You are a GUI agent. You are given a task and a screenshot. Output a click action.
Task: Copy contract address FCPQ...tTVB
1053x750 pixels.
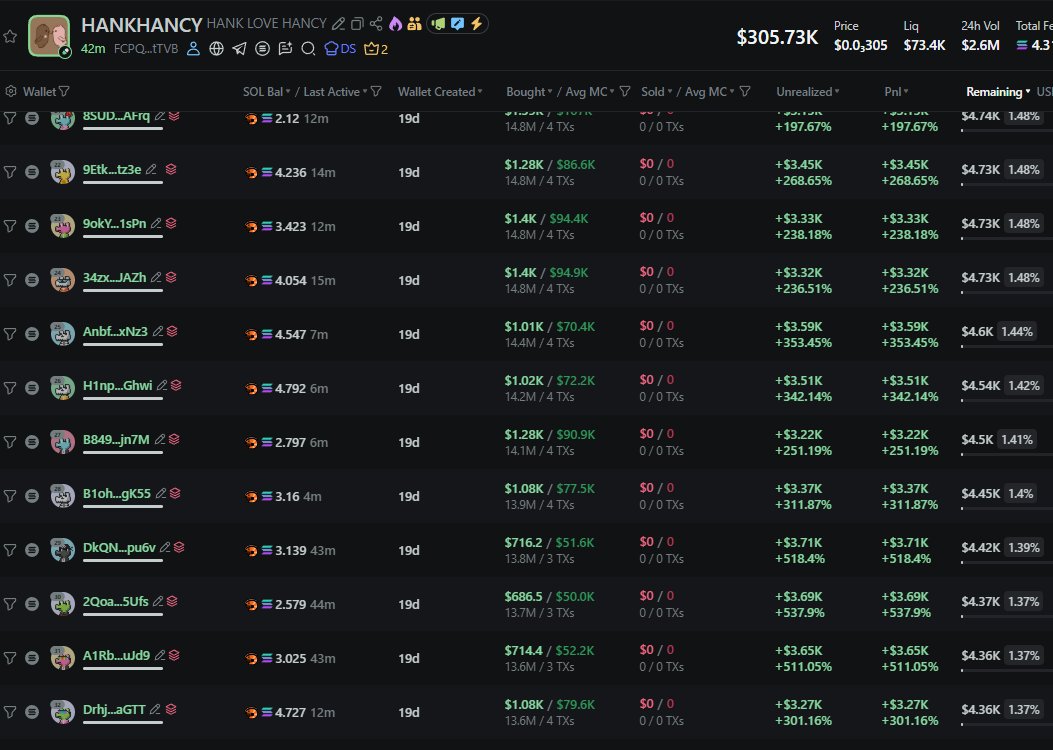click(x=145, y=48)
